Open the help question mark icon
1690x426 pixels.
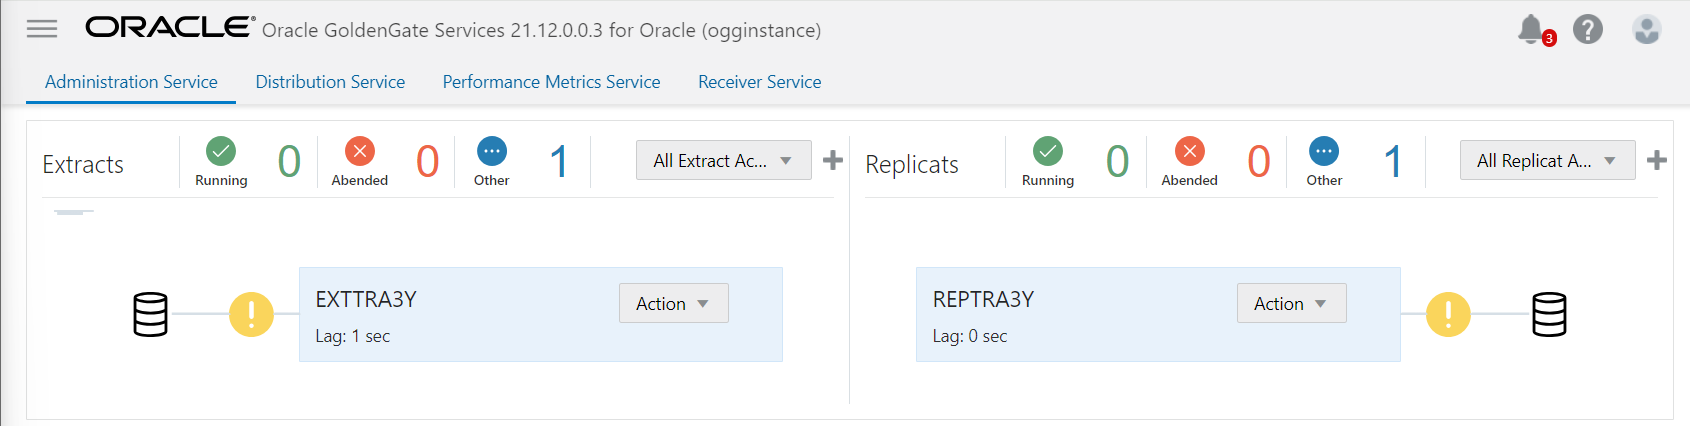[1588, 29]
